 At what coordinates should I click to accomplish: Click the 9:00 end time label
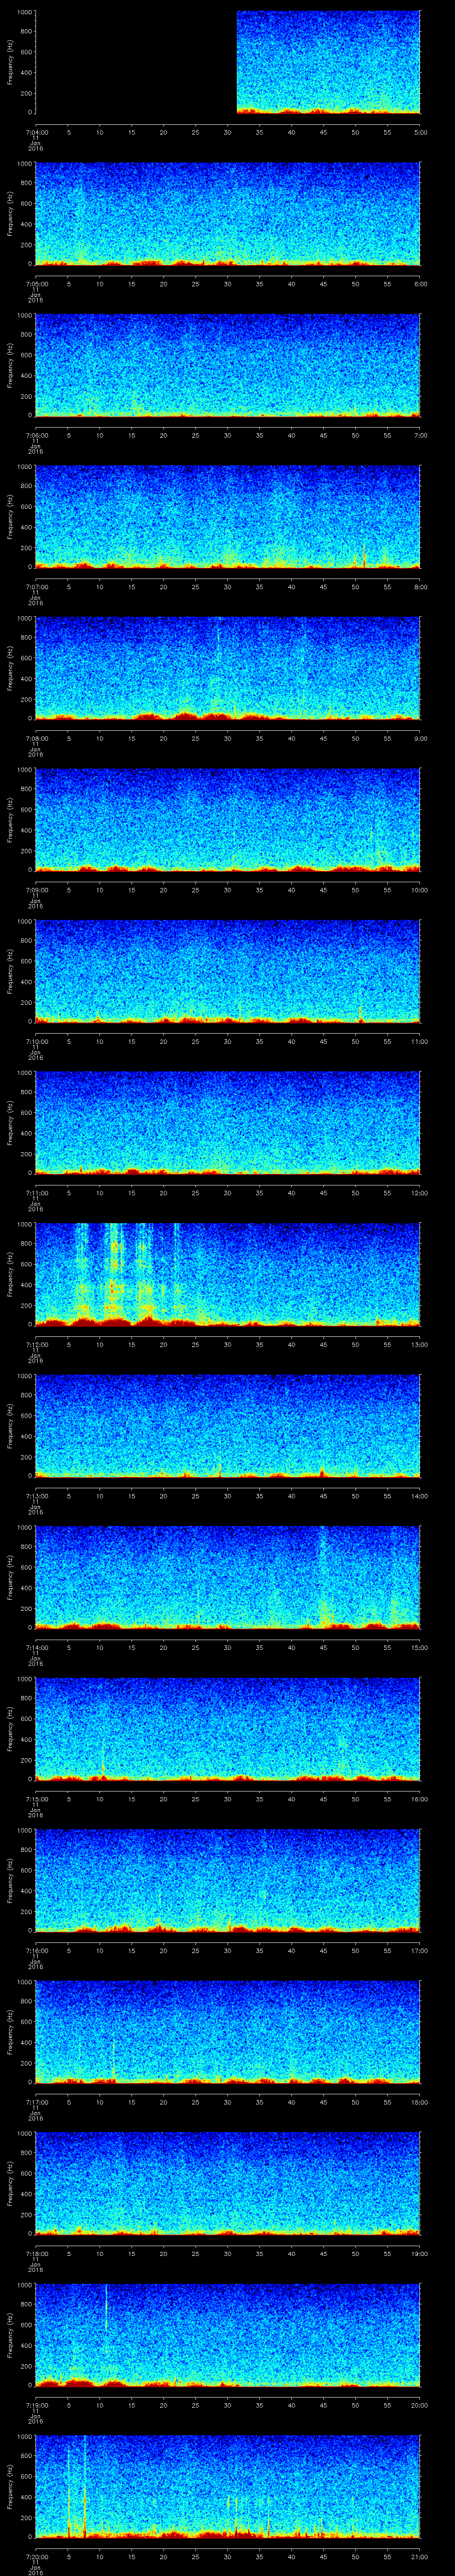[420, 737]
